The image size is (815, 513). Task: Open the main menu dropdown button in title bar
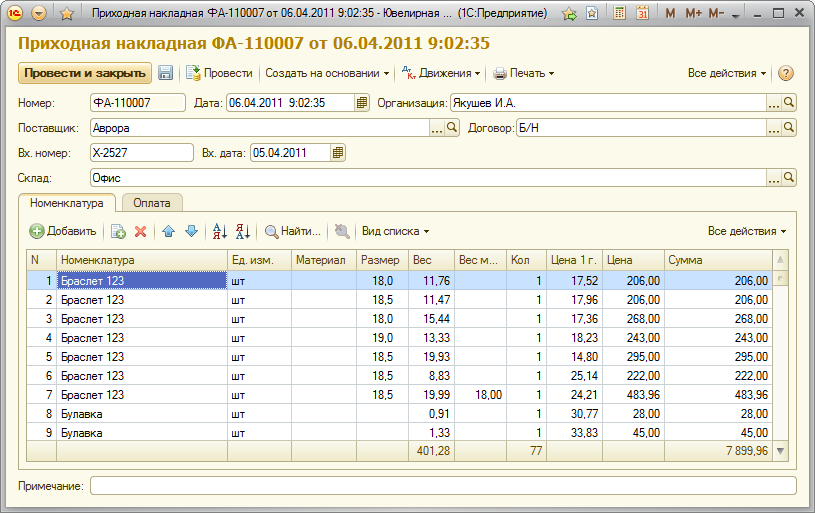coord(39,13)
